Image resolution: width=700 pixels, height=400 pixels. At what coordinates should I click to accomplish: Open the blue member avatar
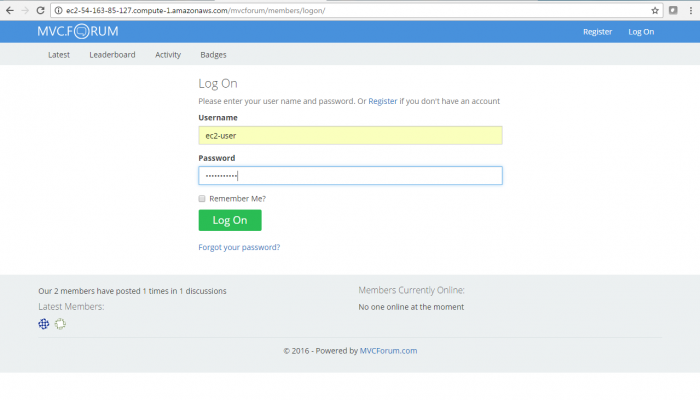pyautogui.click(x=44, y=323)
